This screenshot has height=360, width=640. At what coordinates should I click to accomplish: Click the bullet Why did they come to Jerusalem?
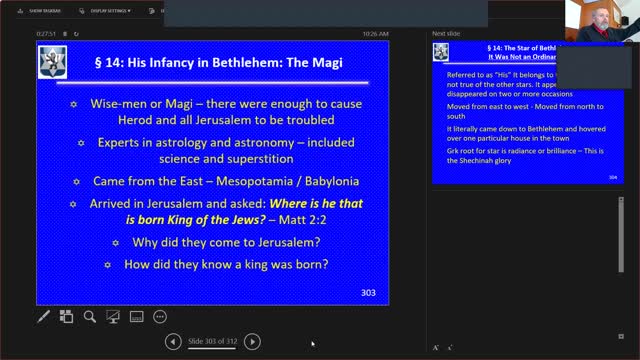click(226, 242)
